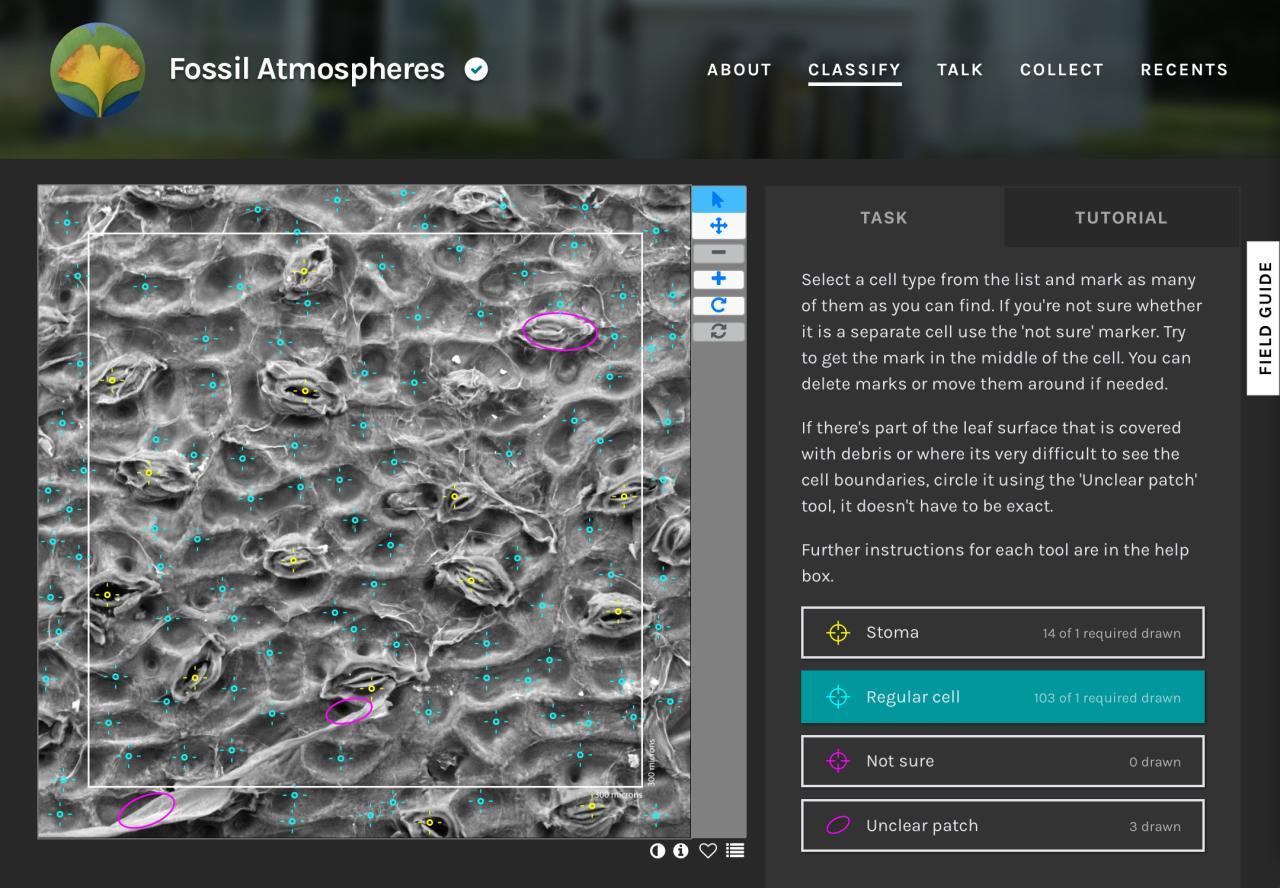Viewport: 1280px width, 888px height.
Task: Open the Field Guide side panel
Action: click(1264, 318)
